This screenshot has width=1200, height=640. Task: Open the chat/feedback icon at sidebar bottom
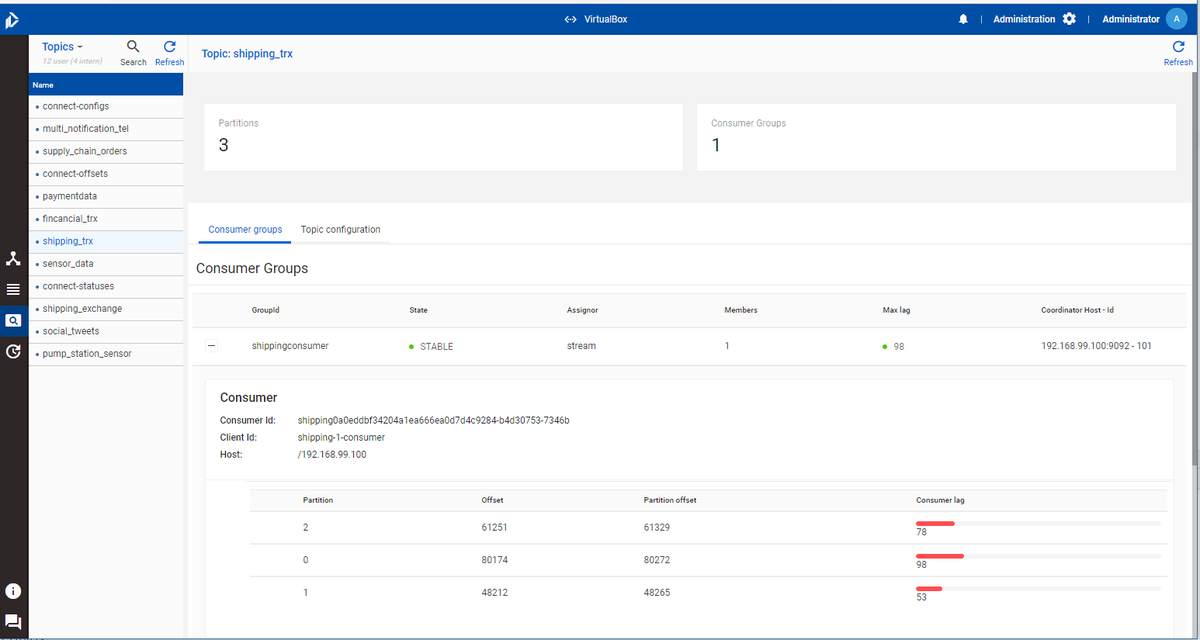point(13,621)
